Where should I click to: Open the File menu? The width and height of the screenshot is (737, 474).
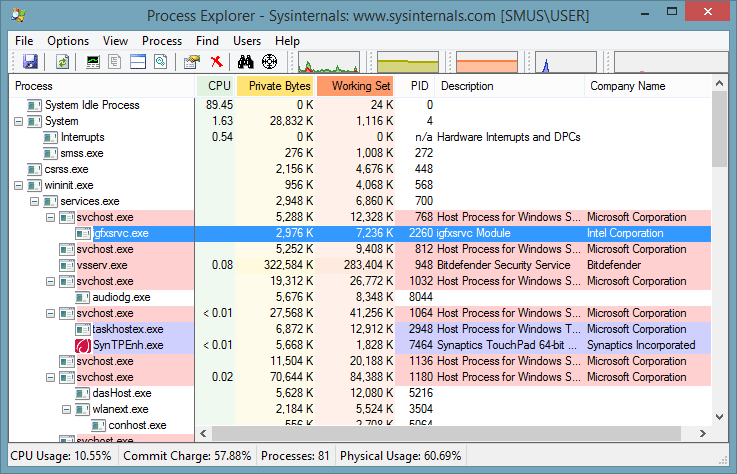point(24,41)
